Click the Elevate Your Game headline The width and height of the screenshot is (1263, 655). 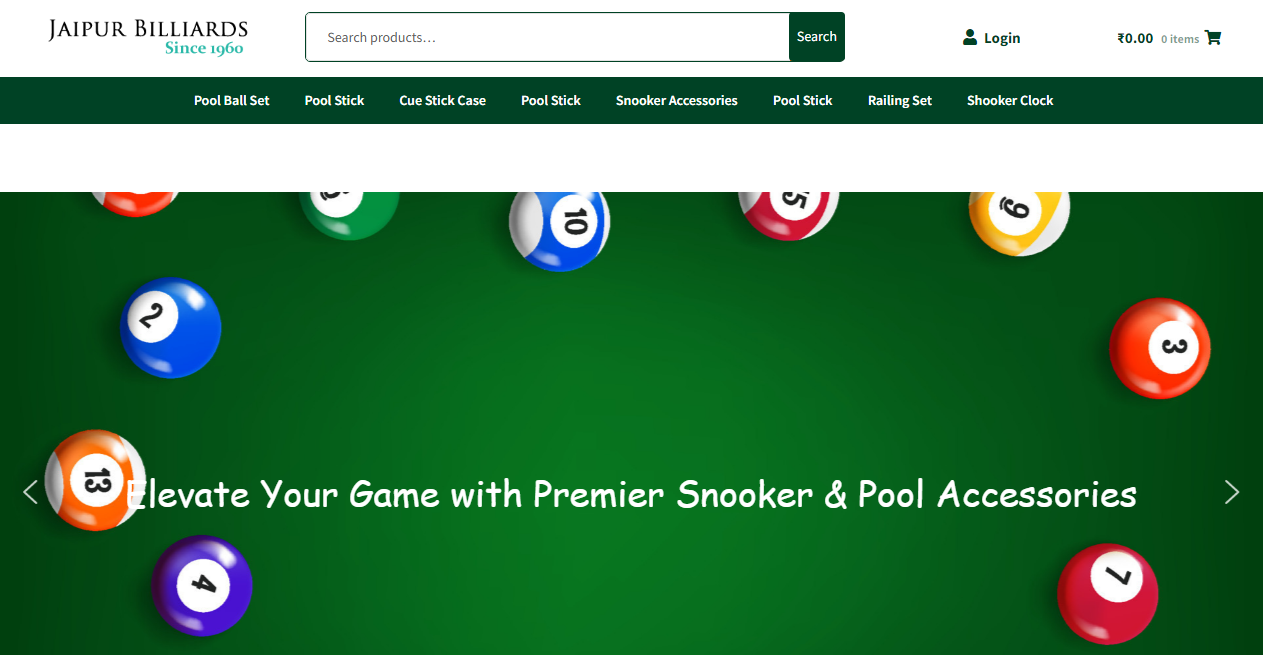coord(632,494)
